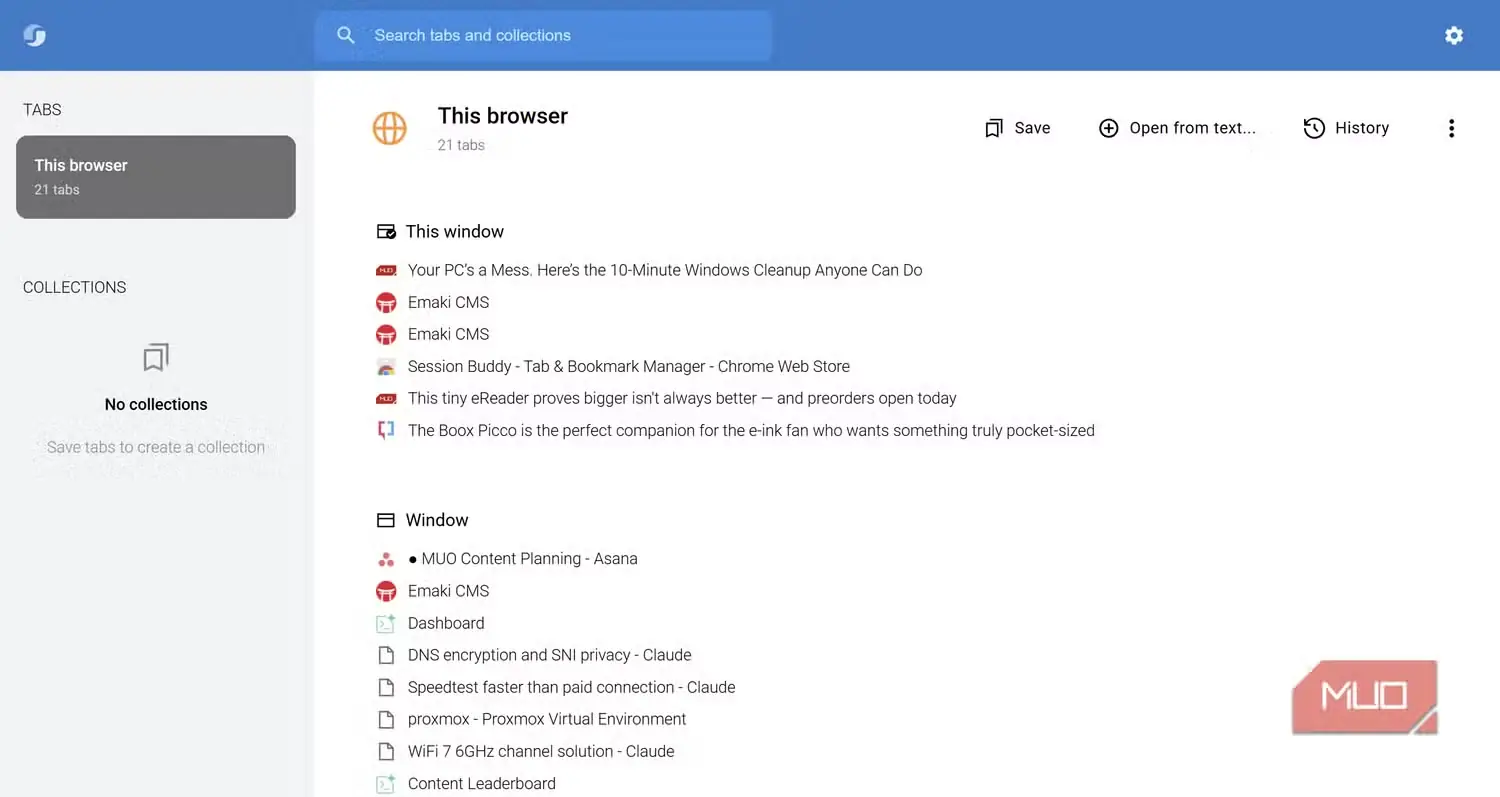Open WiFi 7 6GHz channel solution - Claude
Image resolution: width=1500 pixels, height=797 pixels.
tap(541, 750)
